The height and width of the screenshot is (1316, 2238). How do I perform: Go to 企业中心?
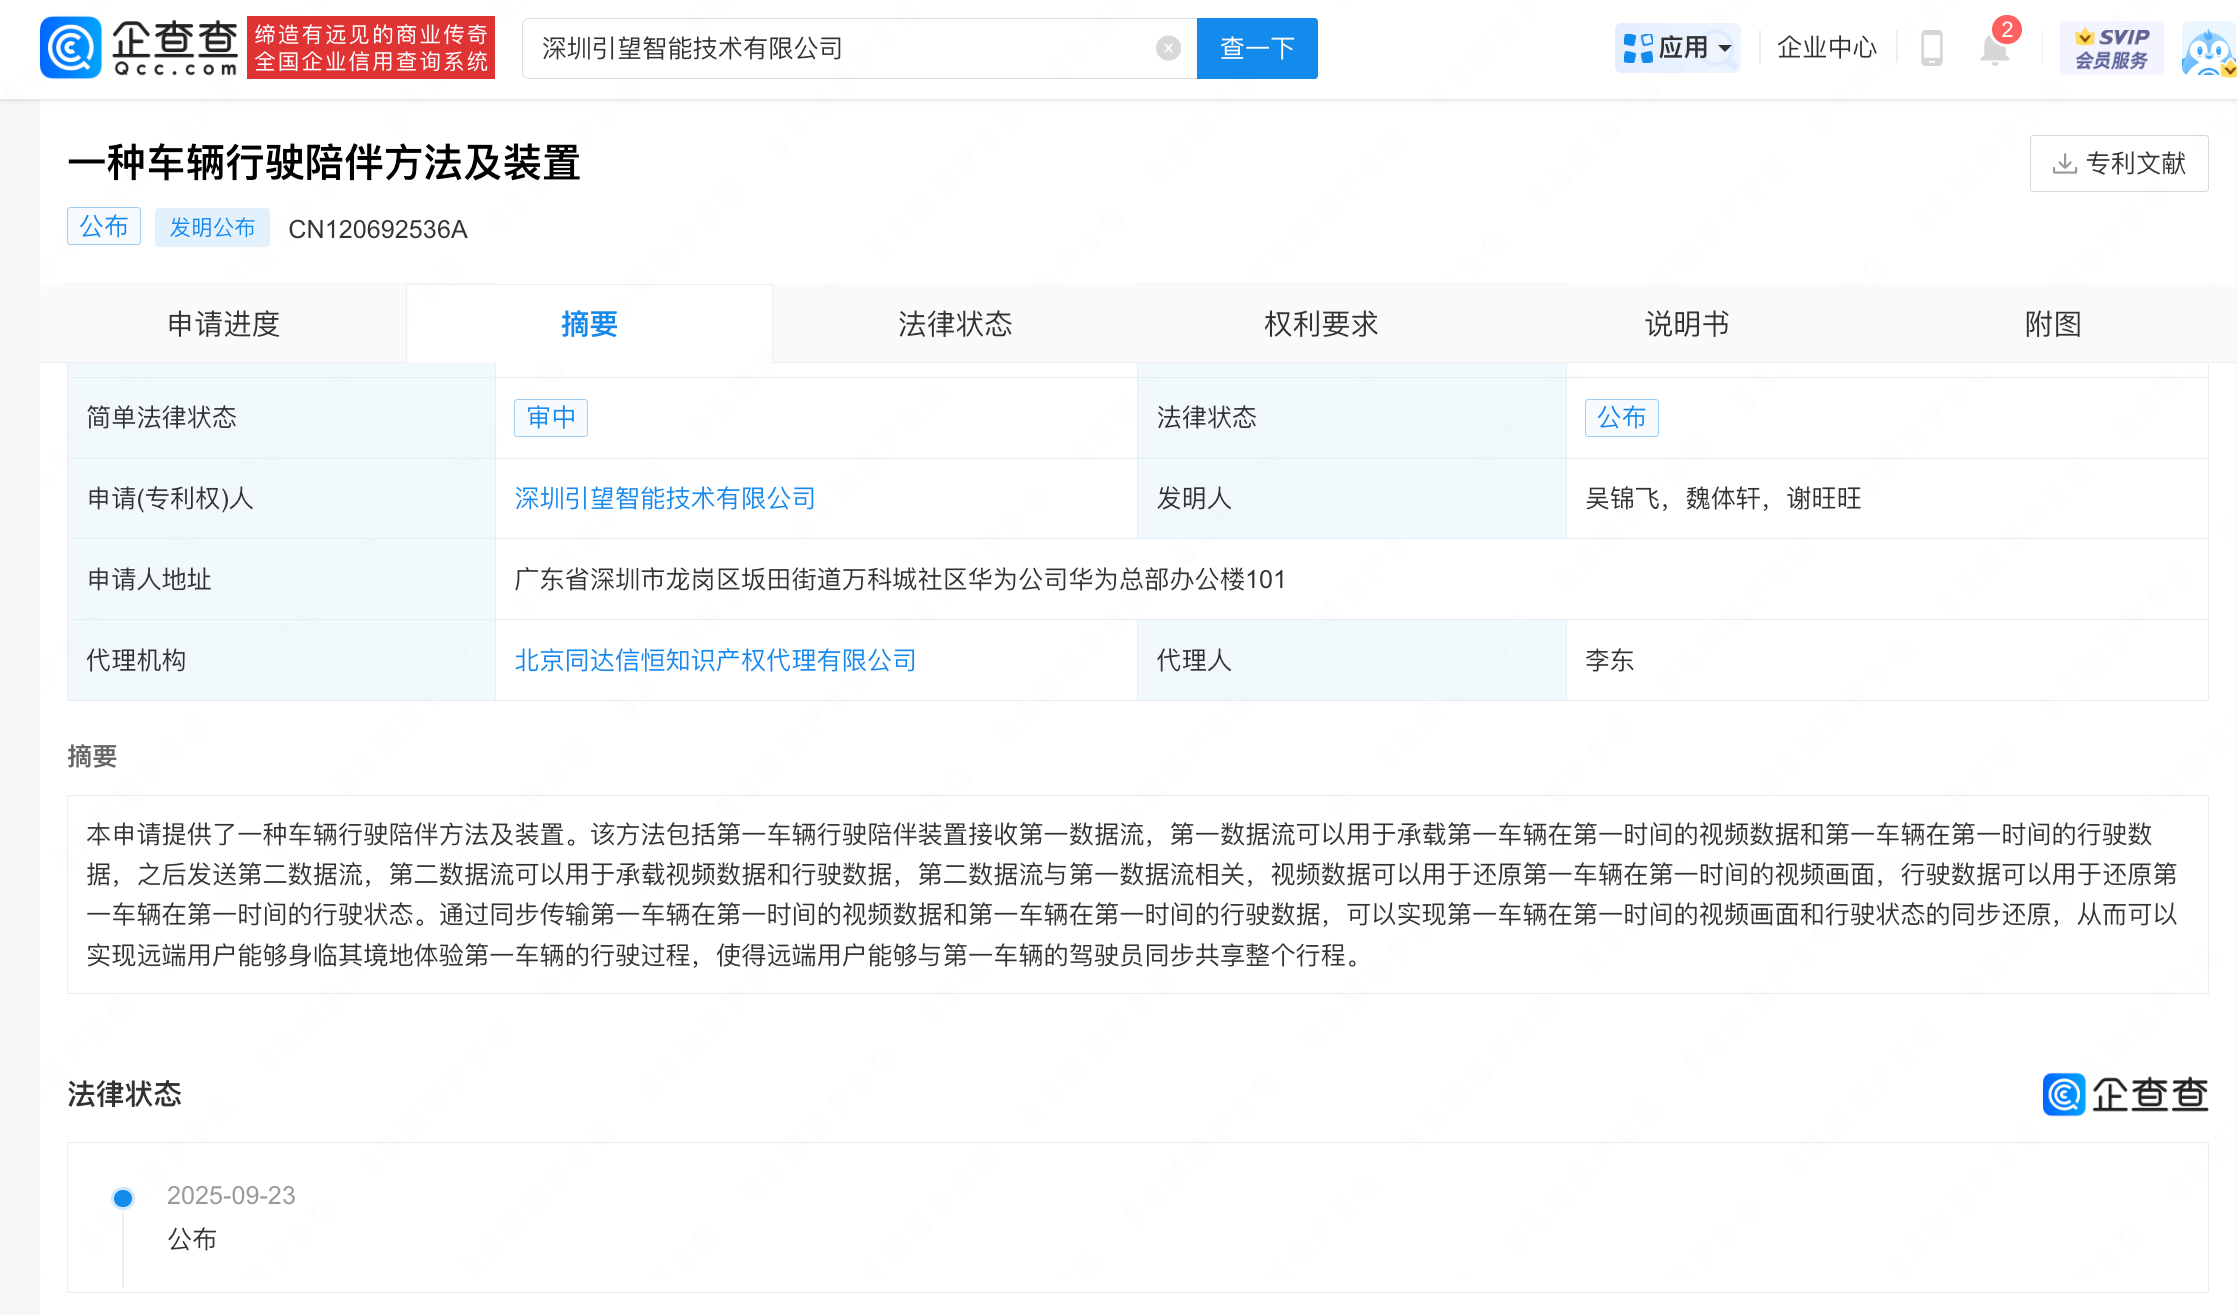1826,48
